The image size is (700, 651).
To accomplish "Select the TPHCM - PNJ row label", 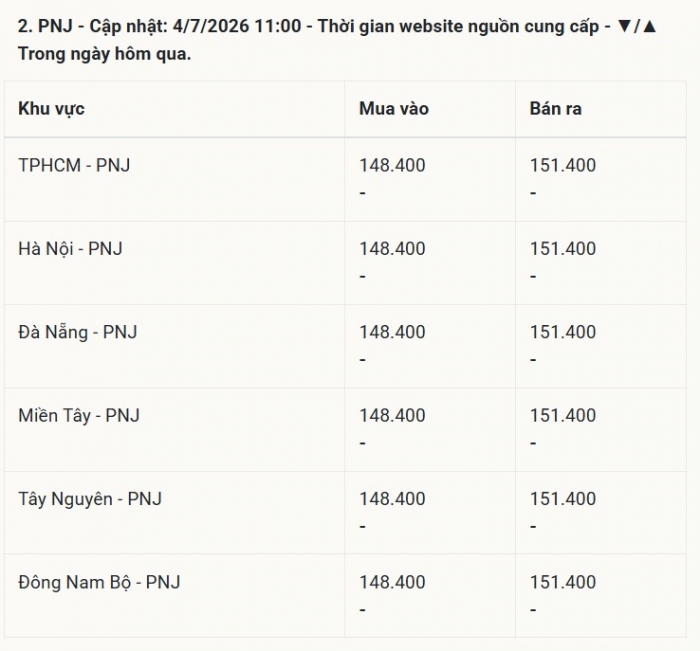I will coord(74,165).
